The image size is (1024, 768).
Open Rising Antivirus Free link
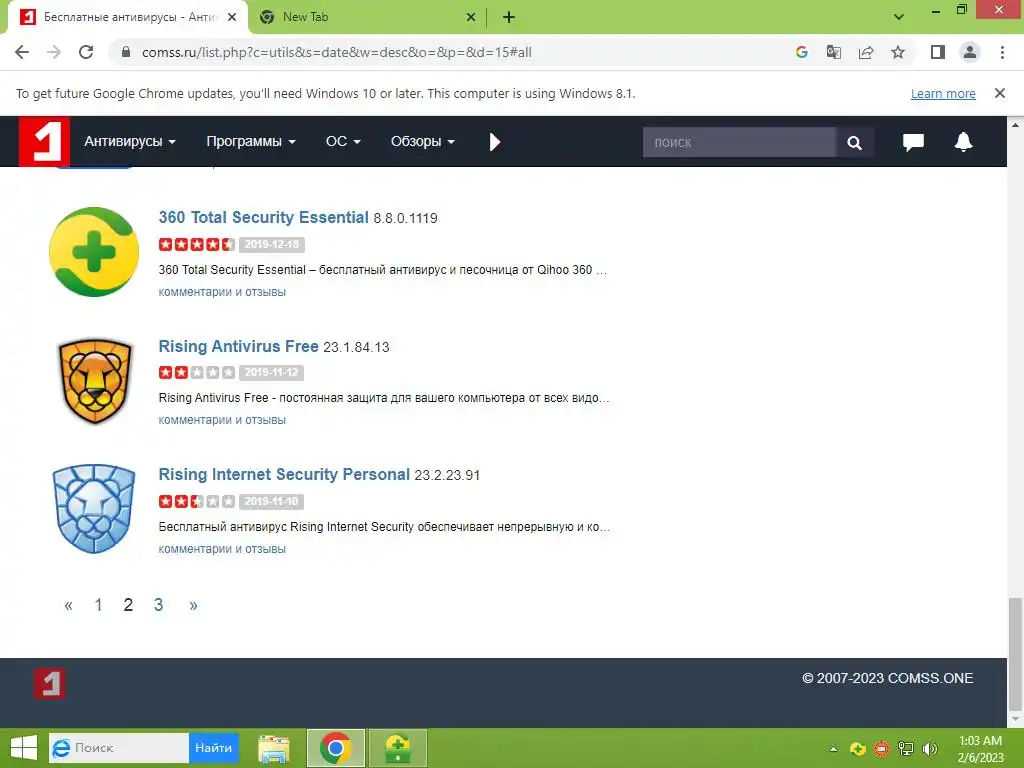238,346
